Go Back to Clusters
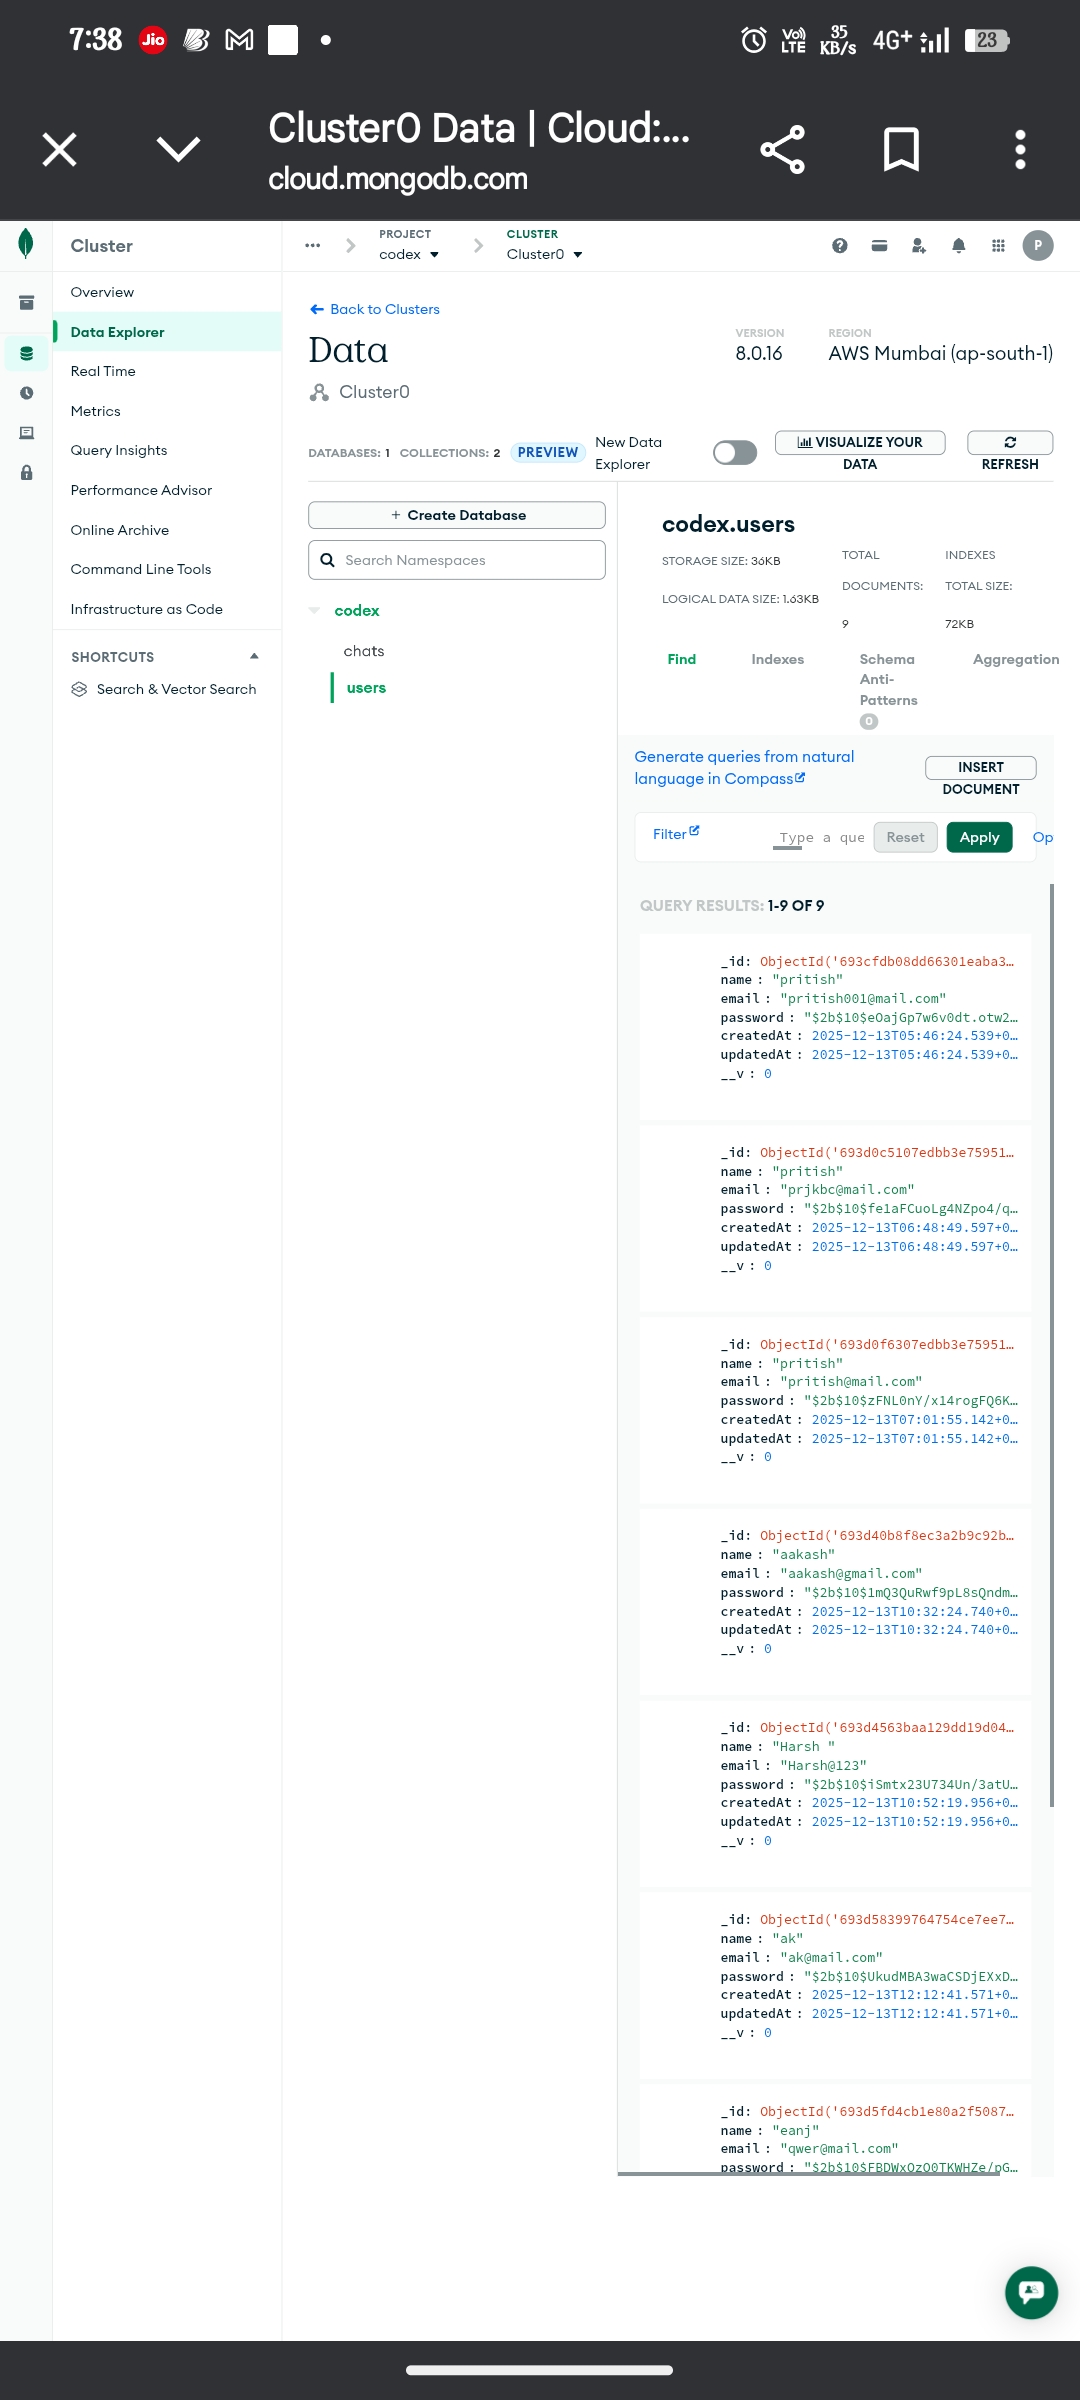Screen dimensions: 1080x2400 pos(375,309)
